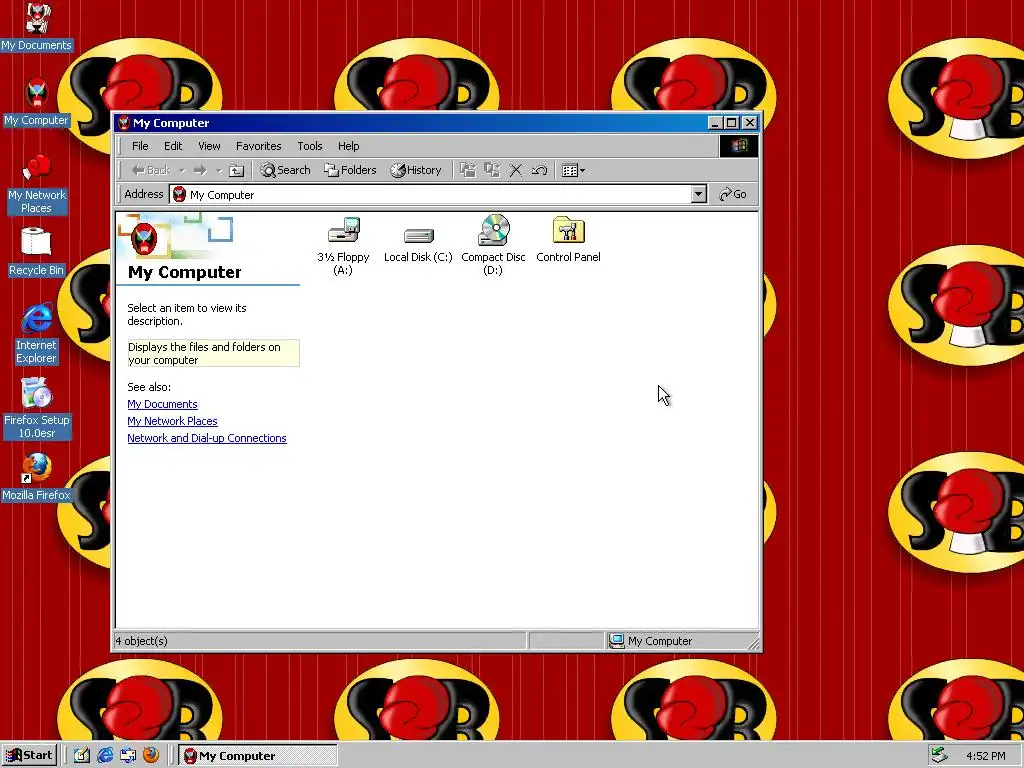
Task: Click the Delete (X) toolbar icon
Action: pos(516,170)
